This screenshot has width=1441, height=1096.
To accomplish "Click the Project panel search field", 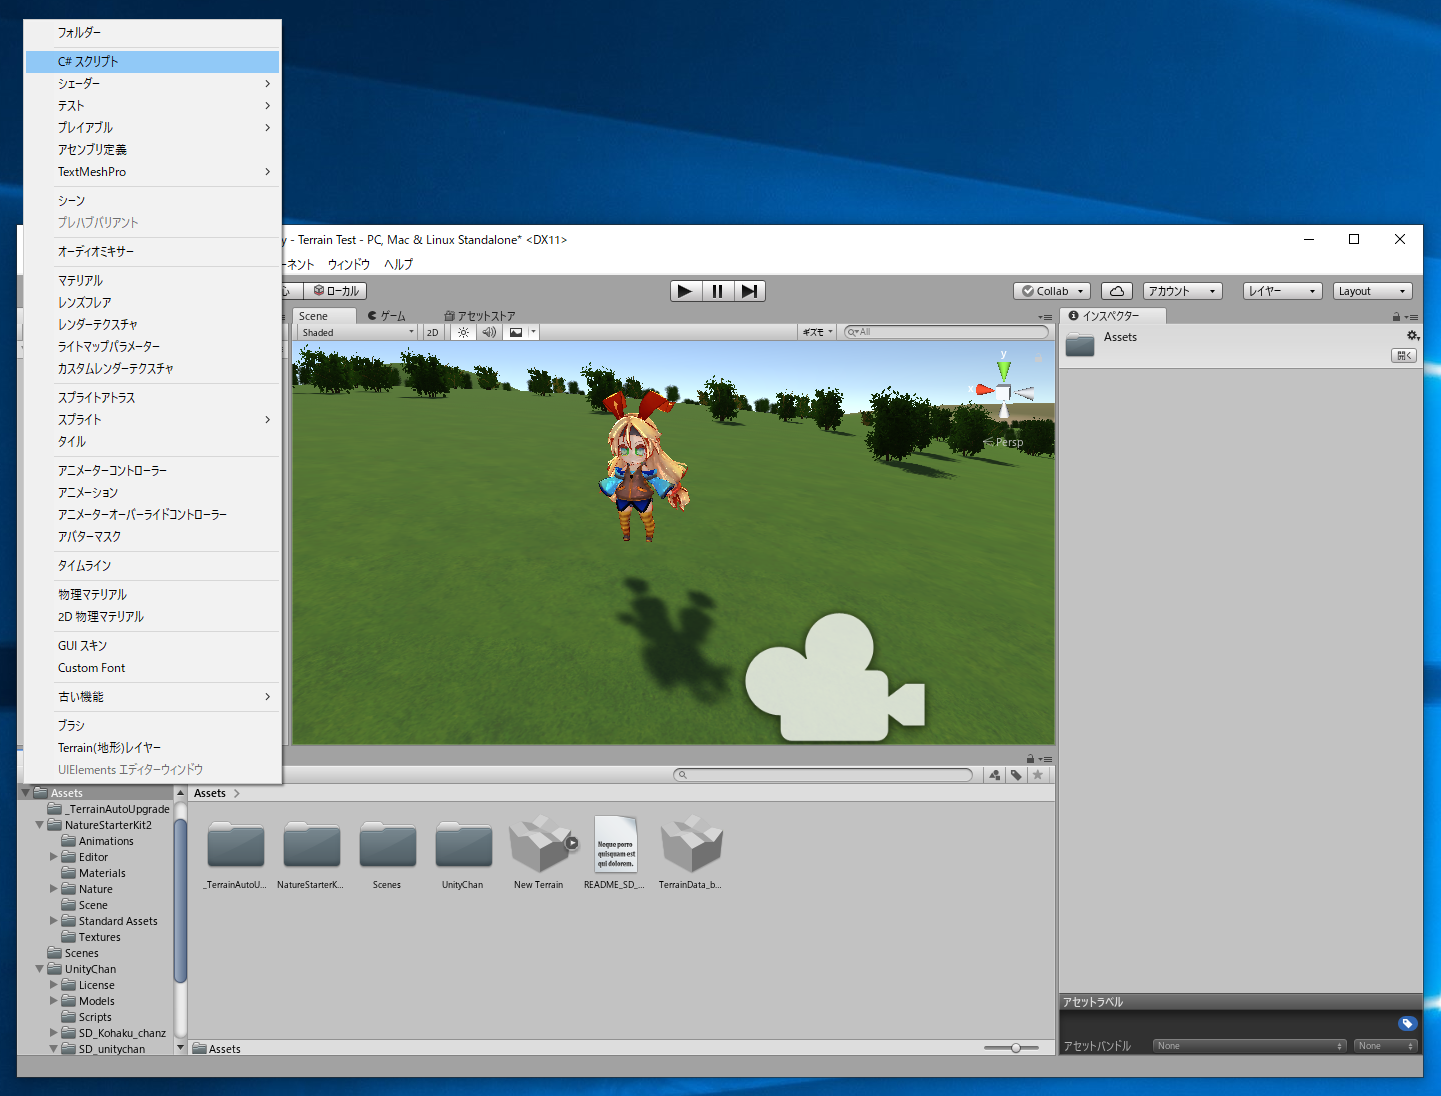I will pyautogui.click(x=823, y=775).
